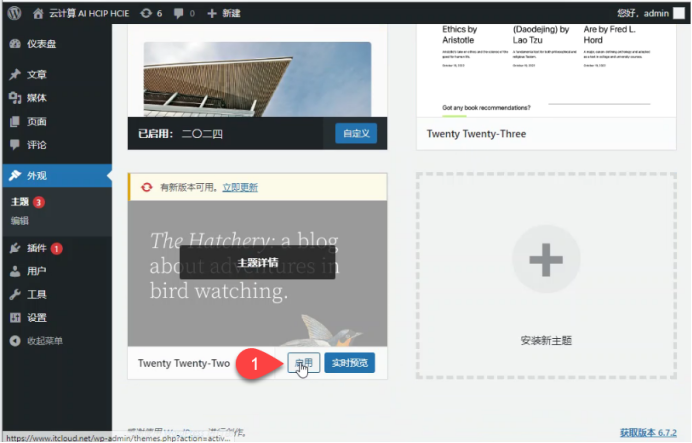Viewport: 692px width, 443px height.
Task: Open 编辑 editor submenu item
Action: 20,220
